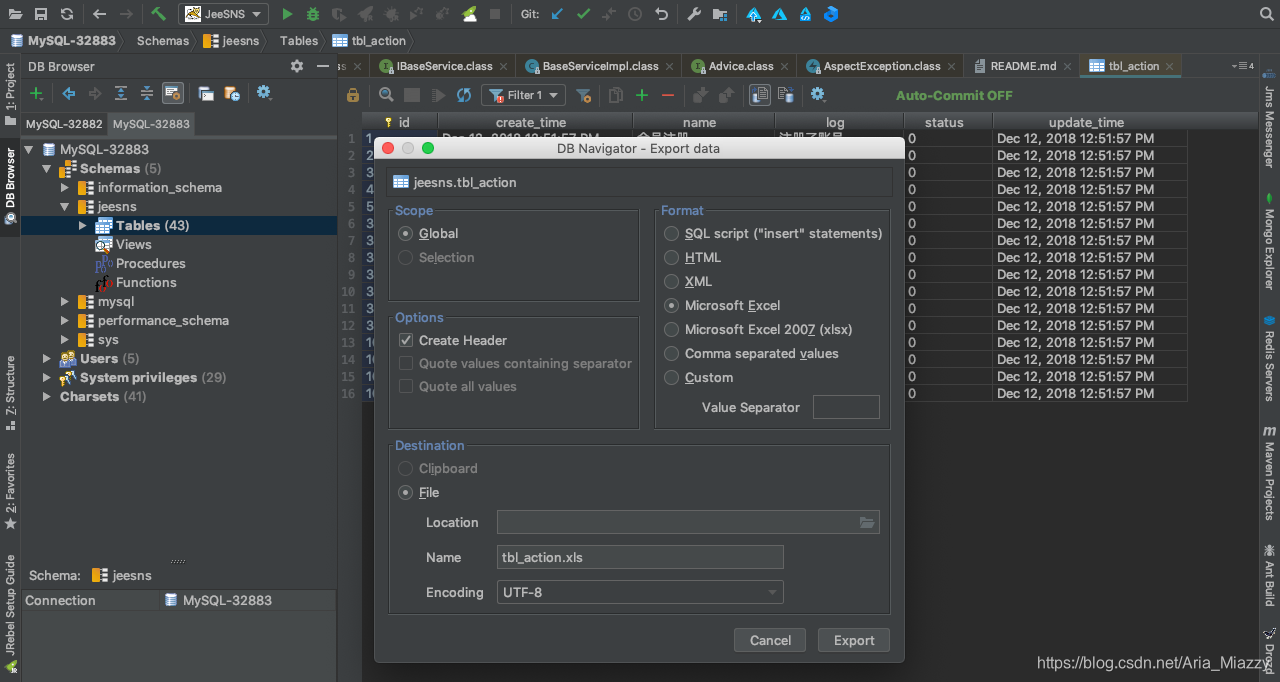The height and width of the screenshot is (682, 1280).
Task: Click the Value Separator input field
Action: point(846,407)
